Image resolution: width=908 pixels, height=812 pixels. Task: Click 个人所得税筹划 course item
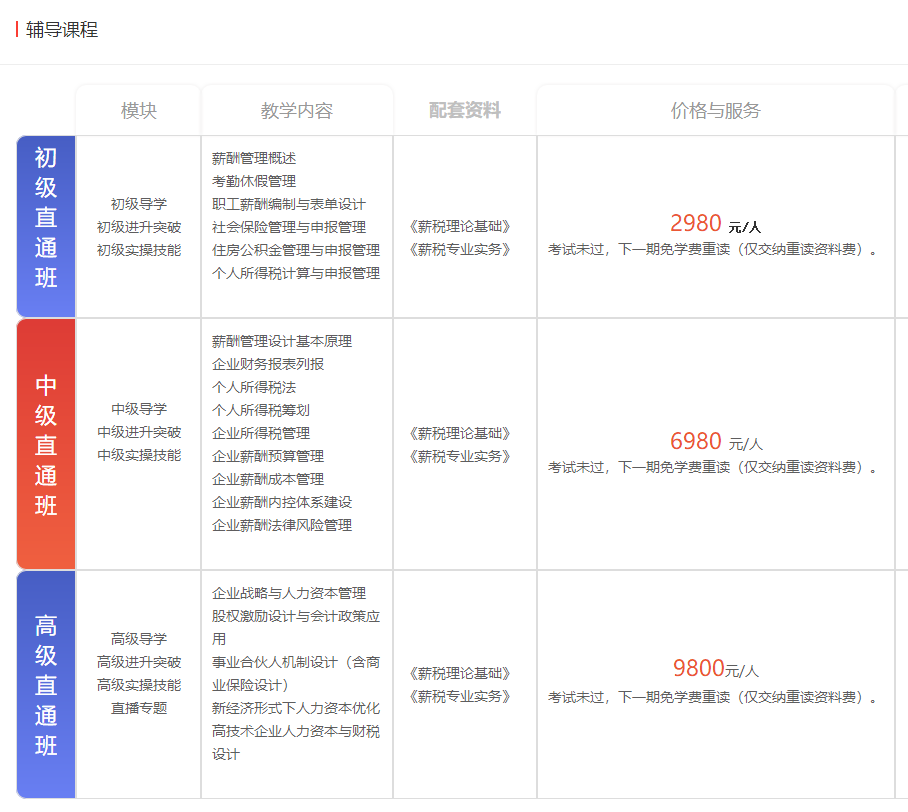coord(261,410)
